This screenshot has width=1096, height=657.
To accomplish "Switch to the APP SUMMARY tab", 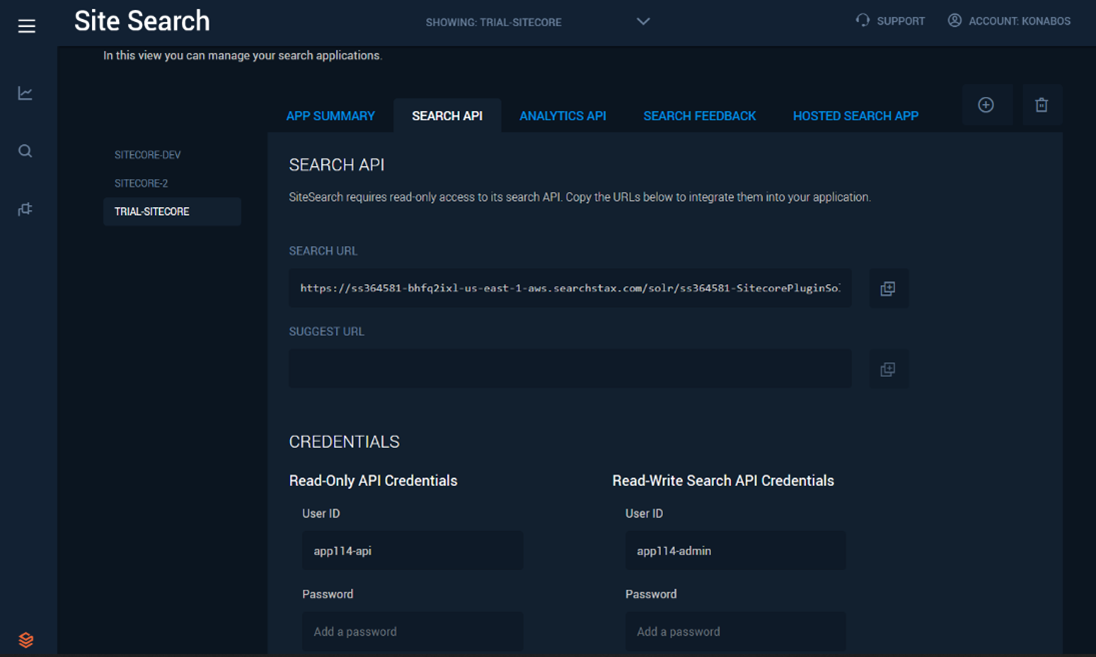I will coord(331,115).
